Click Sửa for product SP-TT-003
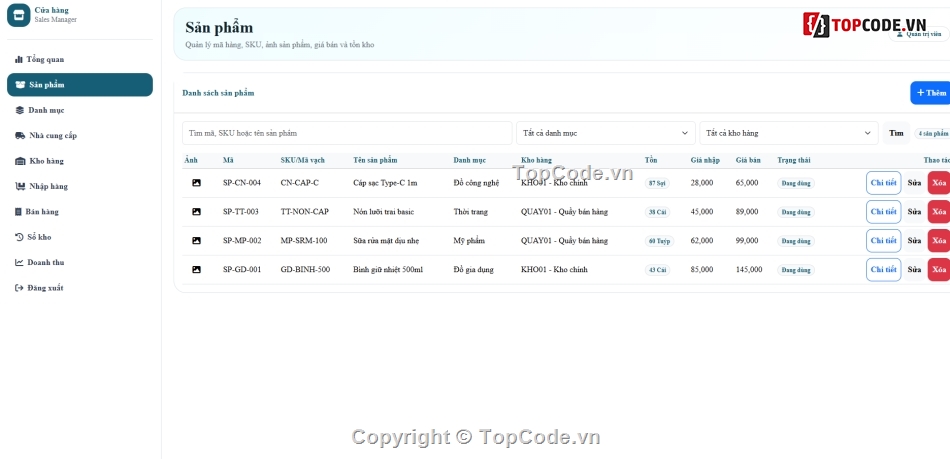The width and height of the screenshot is (950, 459). (x=914, y=212)
